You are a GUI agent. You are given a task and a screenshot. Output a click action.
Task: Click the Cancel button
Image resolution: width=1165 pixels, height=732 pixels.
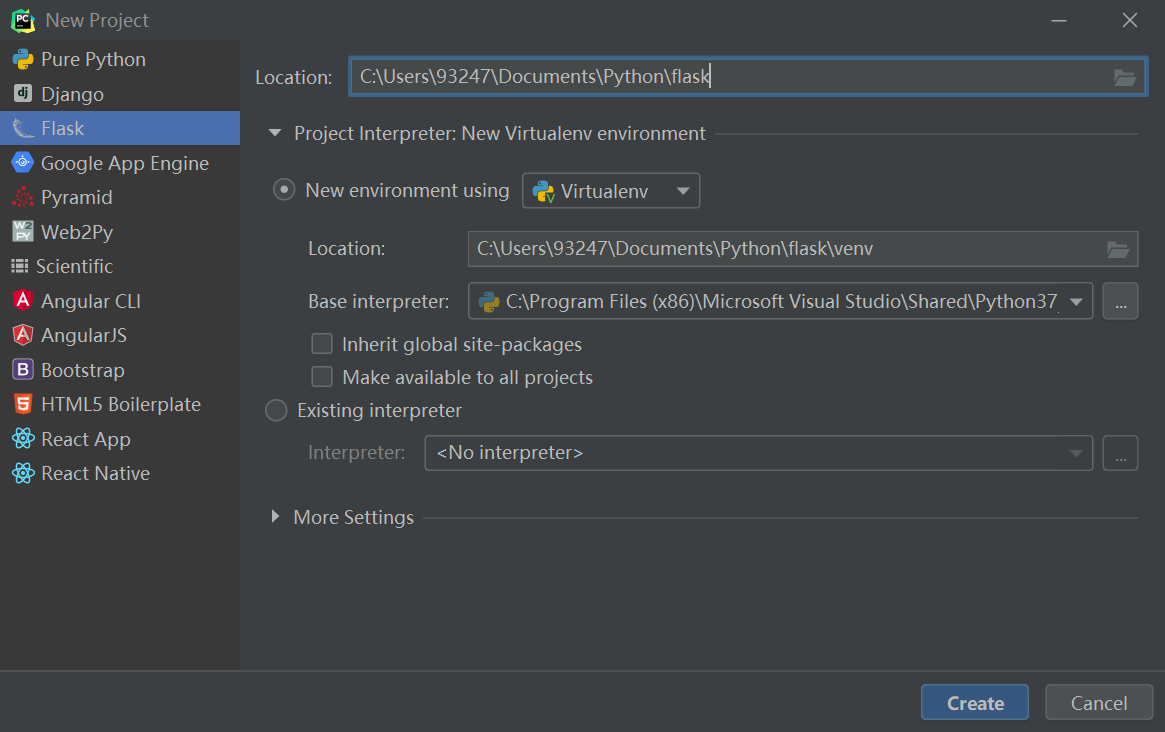1098,703
